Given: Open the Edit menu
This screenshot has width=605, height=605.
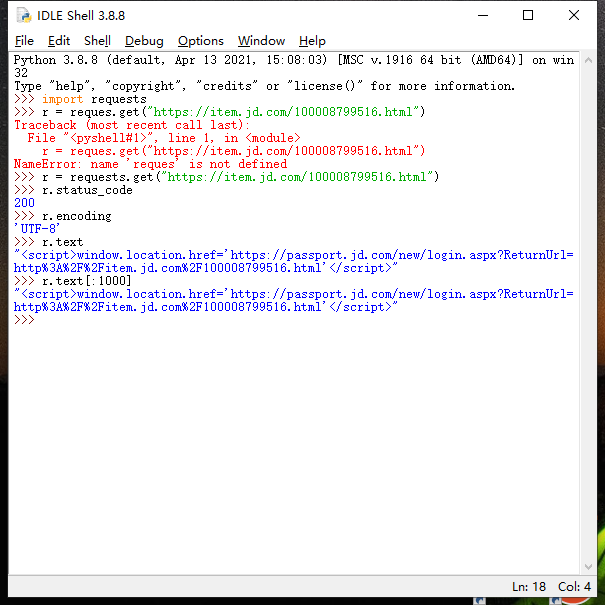Looking at the screenshot, I should [59, 41].
